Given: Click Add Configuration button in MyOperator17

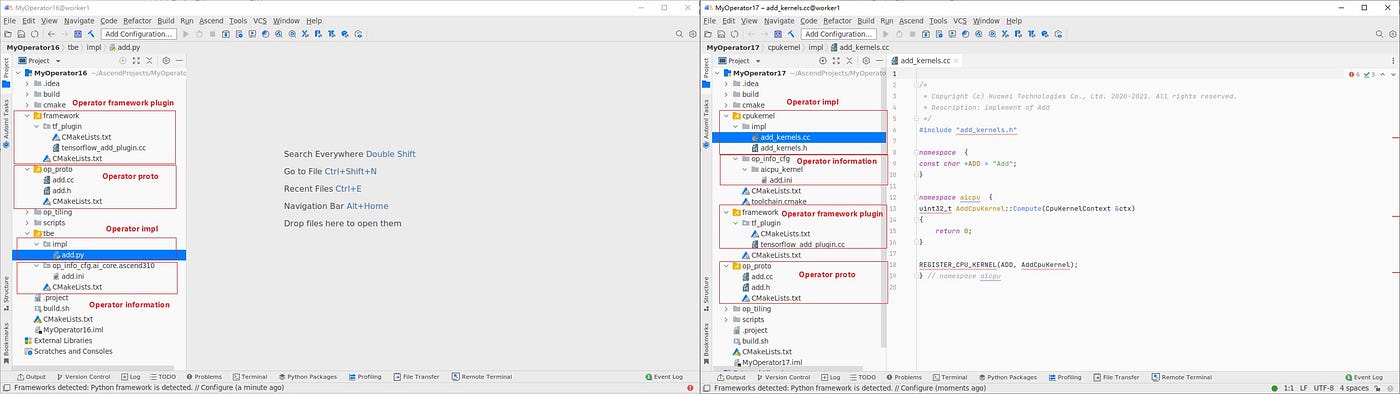Looking at the screenshot, I should click(839, 34).
